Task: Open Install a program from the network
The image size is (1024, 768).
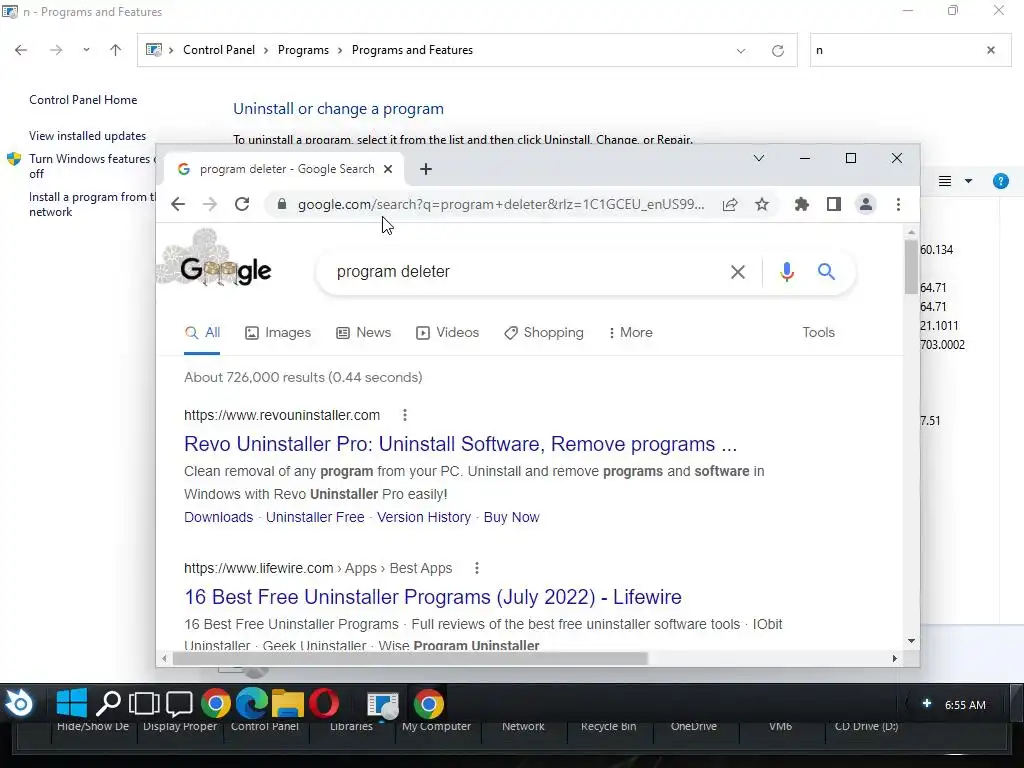Action: pos(91,204)
